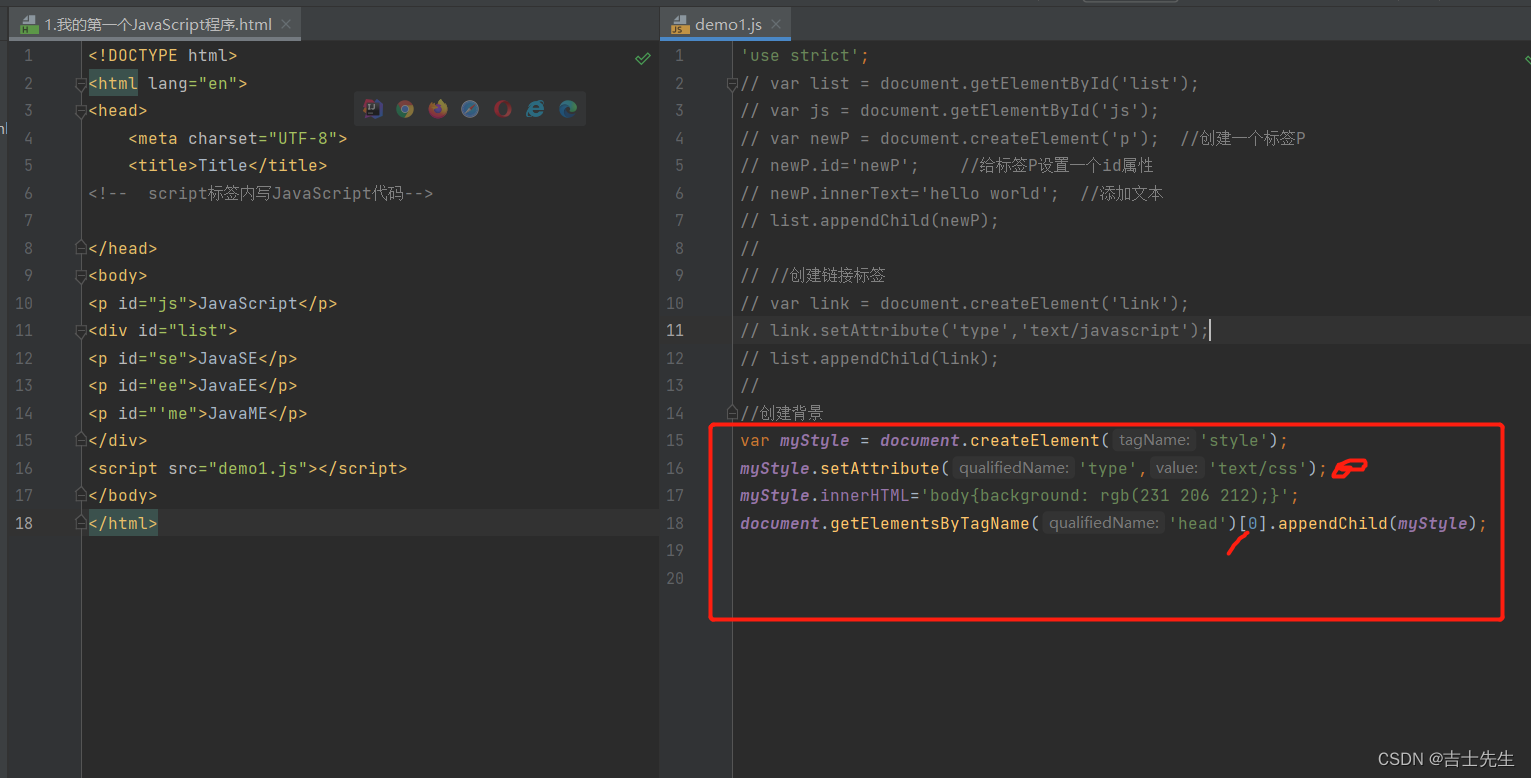Image resolution: width=1531 pixels, height=778 pixels.
Task: Collapse the <div id="list"> fold marker
Action: pos(81,331)
